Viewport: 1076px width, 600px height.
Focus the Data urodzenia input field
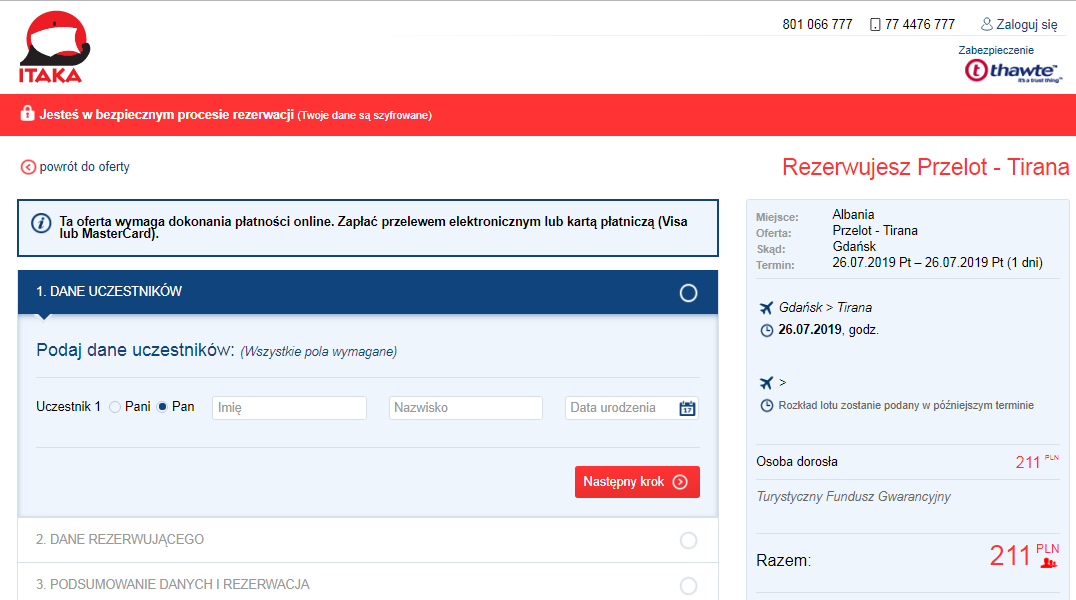pyautogui.click(x=631, y=408)
